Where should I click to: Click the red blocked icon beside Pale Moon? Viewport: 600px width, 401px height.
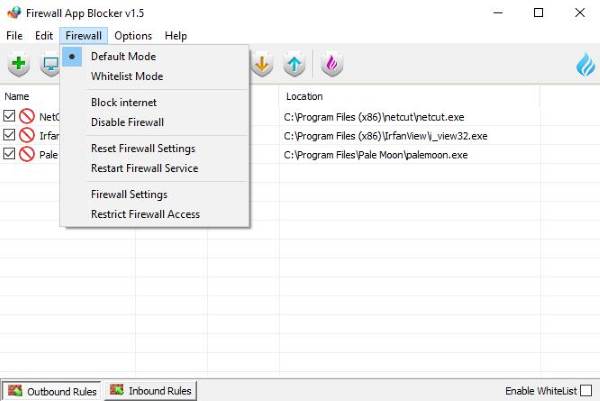pyautogui.click(x=28, y=154)
